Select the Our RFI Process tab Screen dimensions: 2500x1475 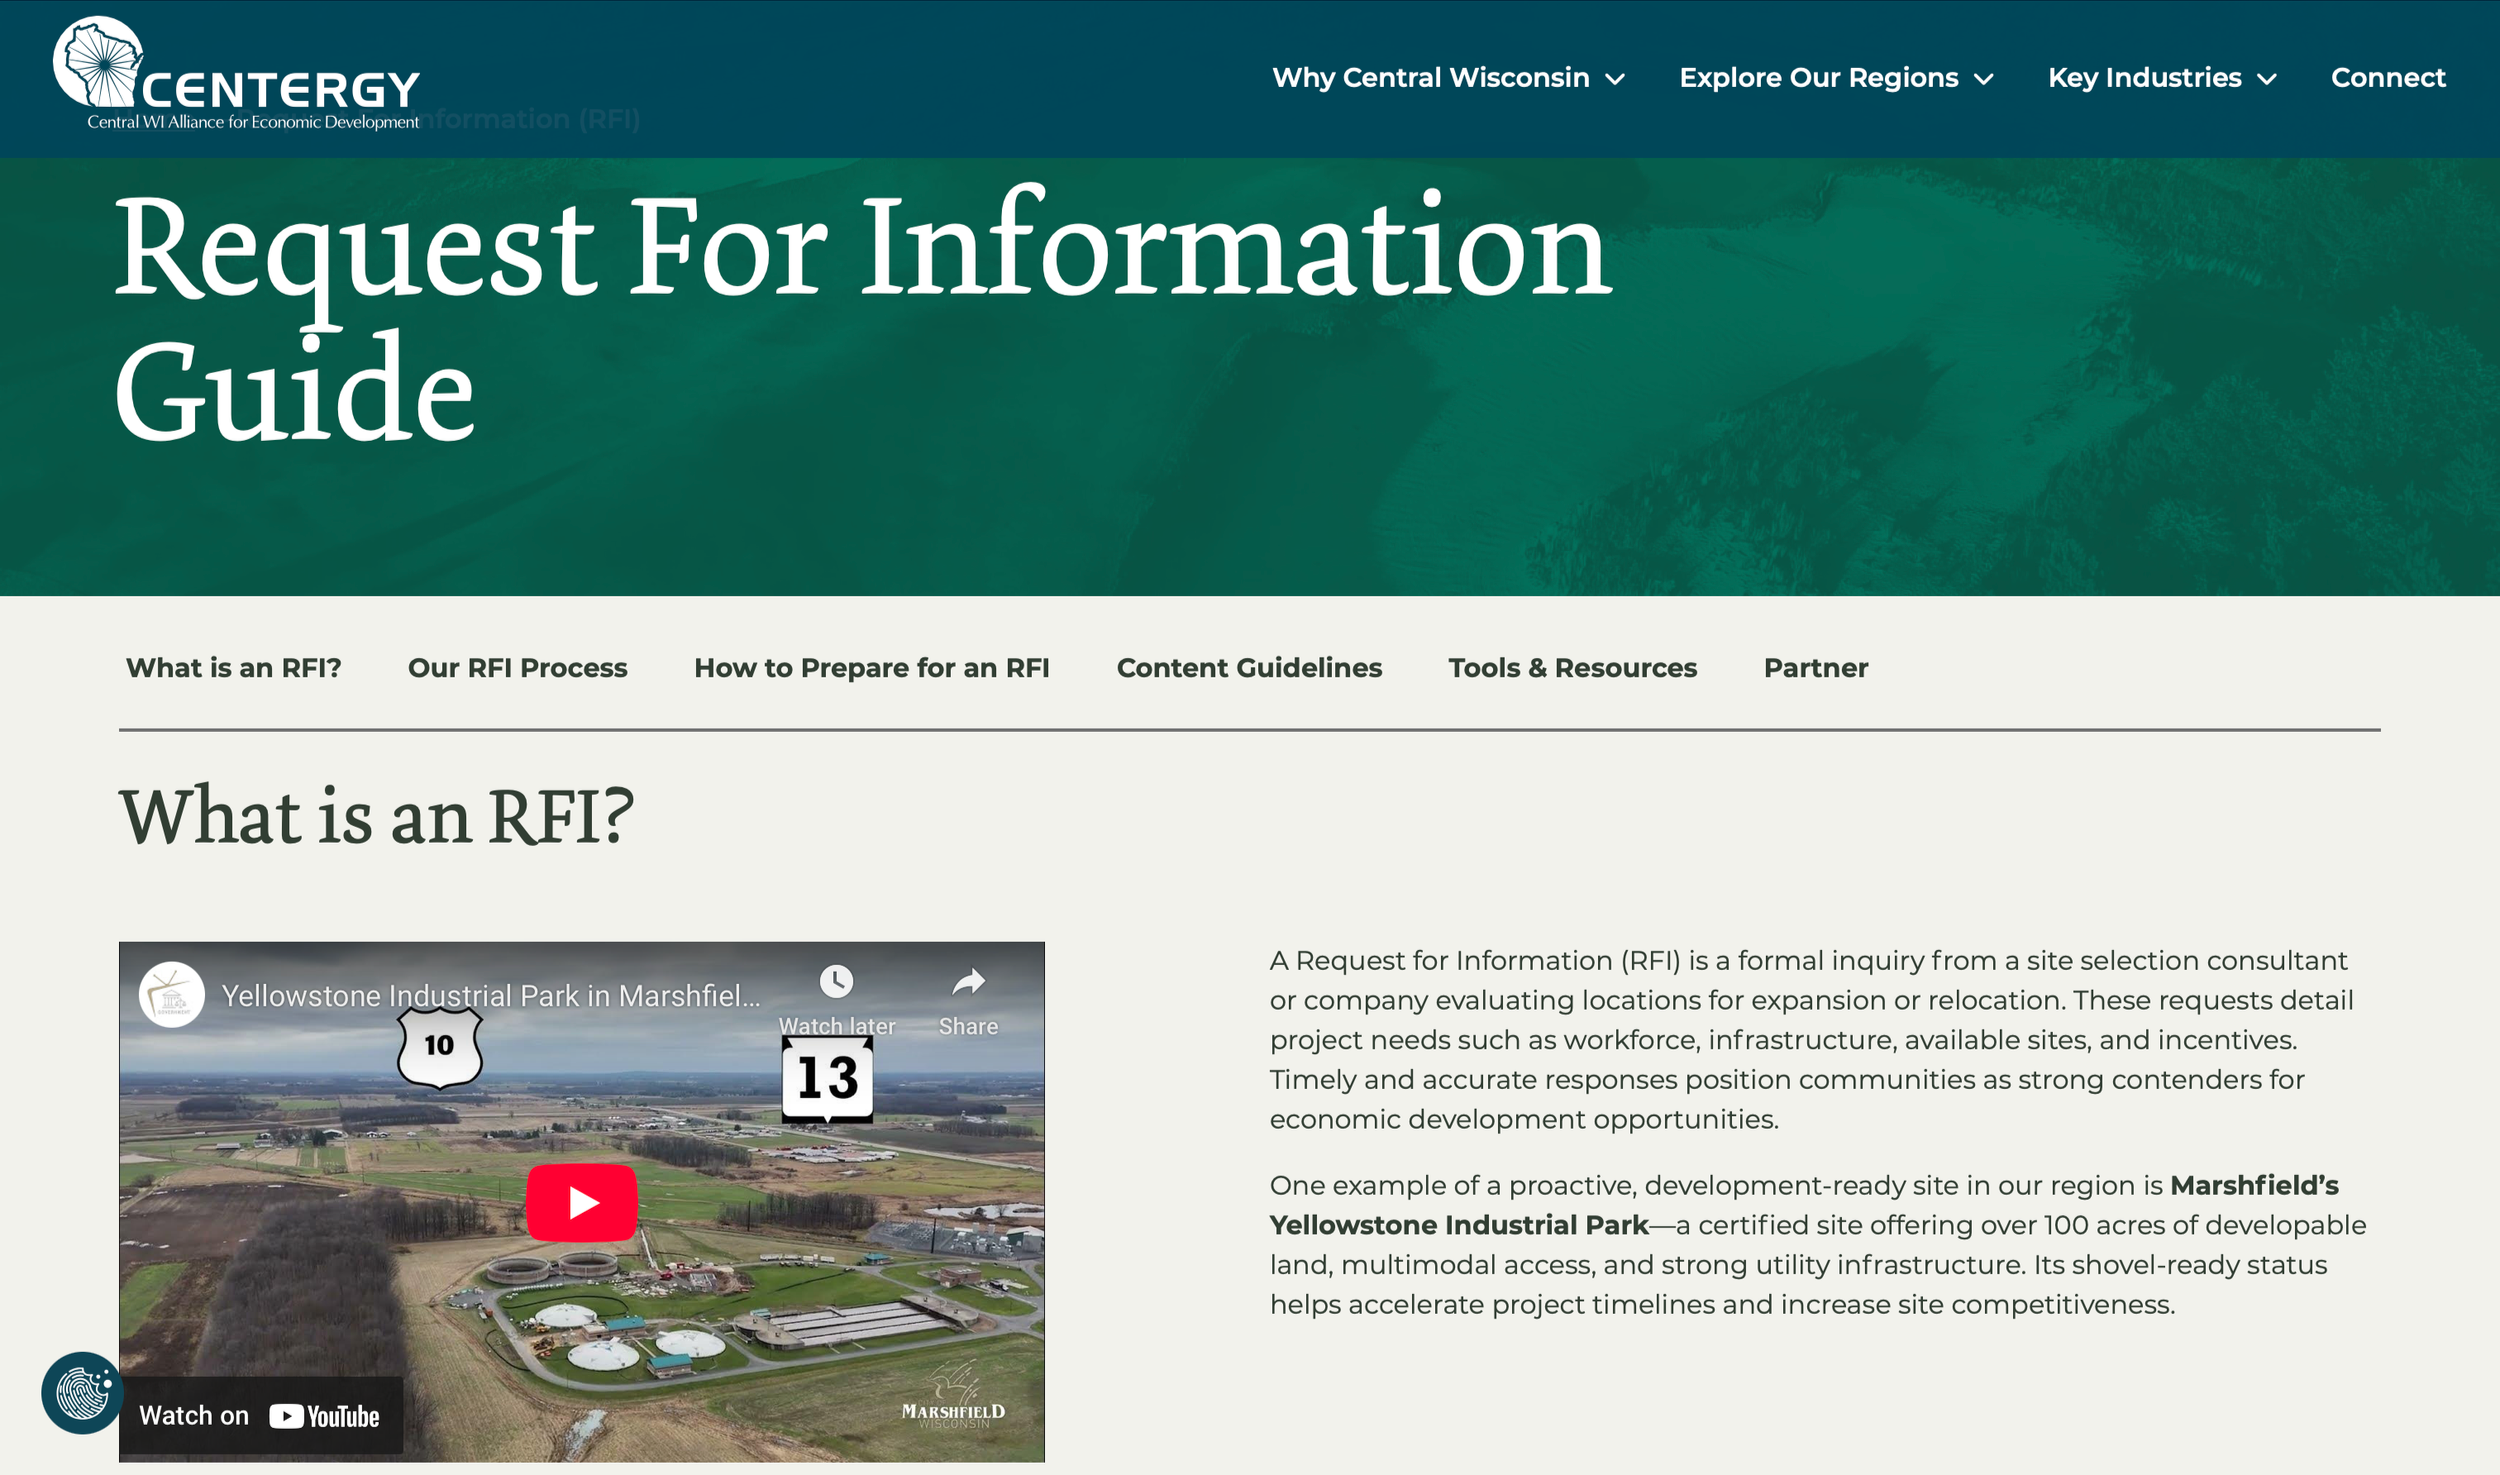pyautogui.click(x=517, y=667)
